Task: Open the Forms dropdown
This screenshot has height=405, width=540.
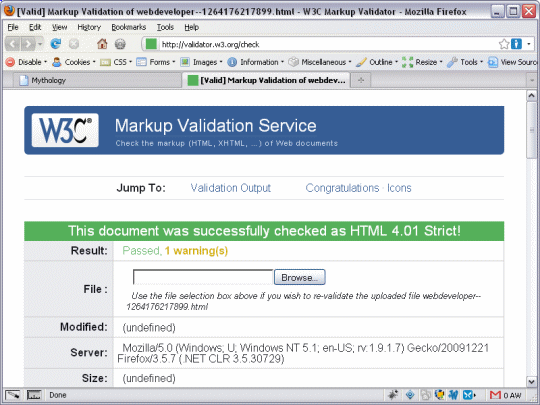Action: coord(156,62)
